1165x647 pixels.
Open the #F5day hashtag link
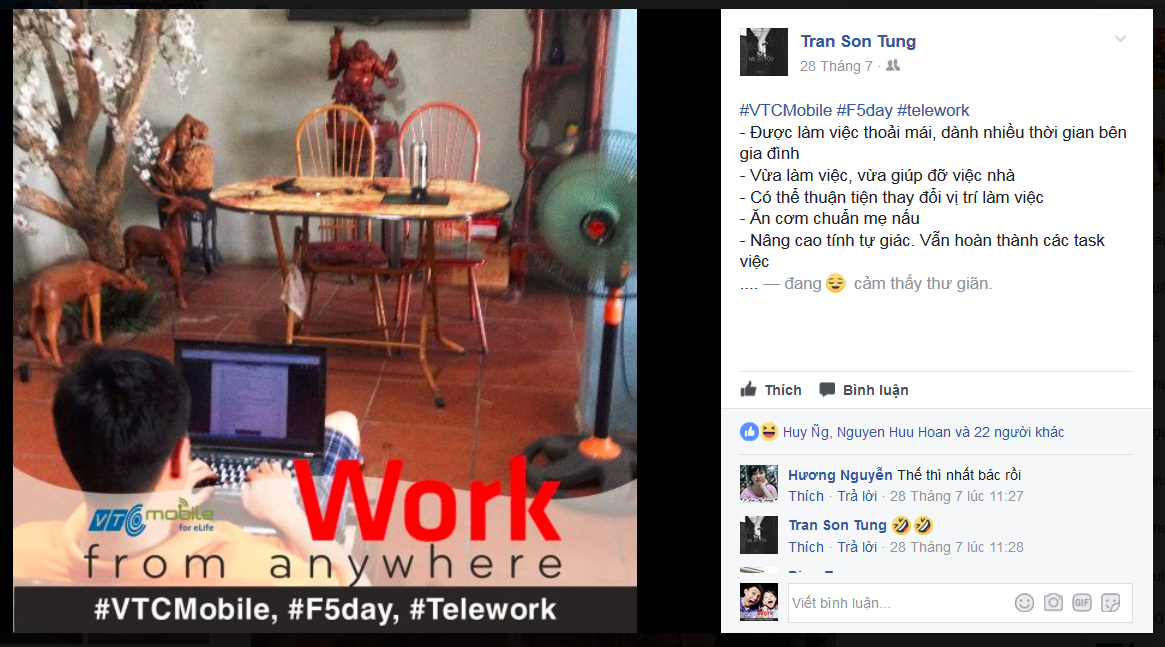pos(864,111)
